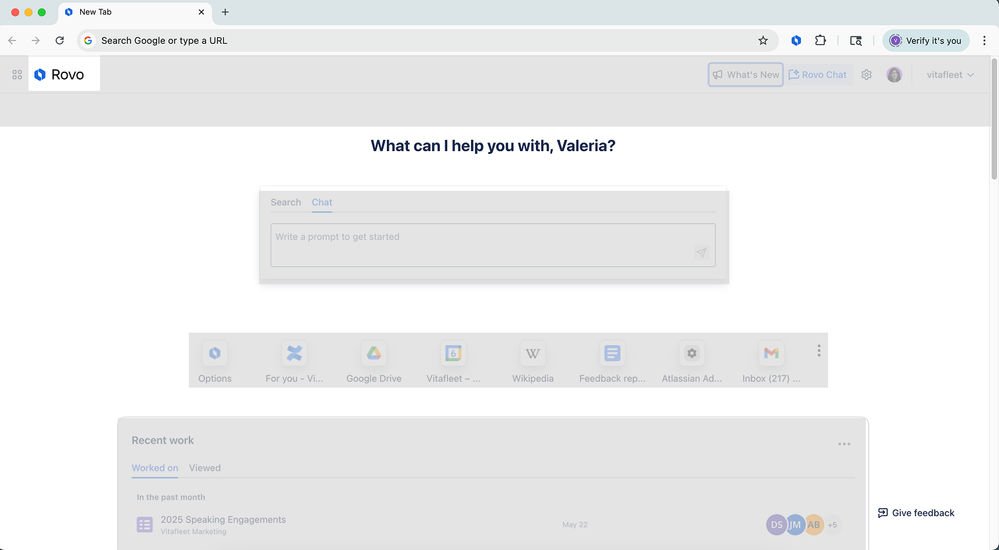Open the Wikipedia shortcut
The width and height of the screenshot is (999, 550).
(533, 362)
